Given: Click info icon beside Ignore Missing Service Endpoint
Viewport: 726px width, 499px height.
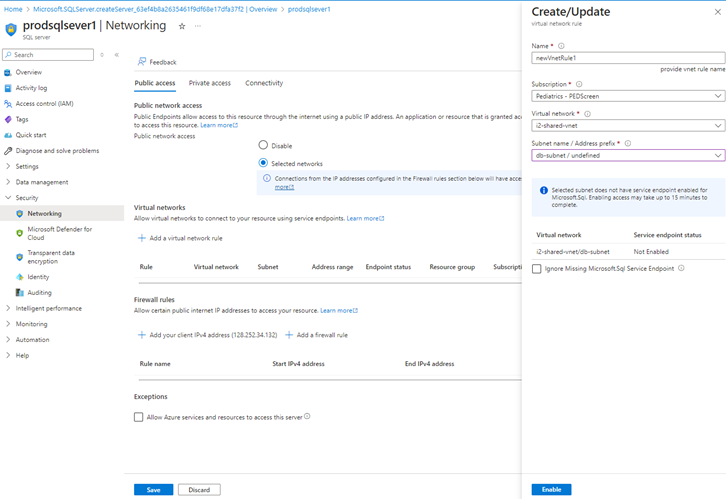Looking at the screenshot, I should tap(681, 268).
